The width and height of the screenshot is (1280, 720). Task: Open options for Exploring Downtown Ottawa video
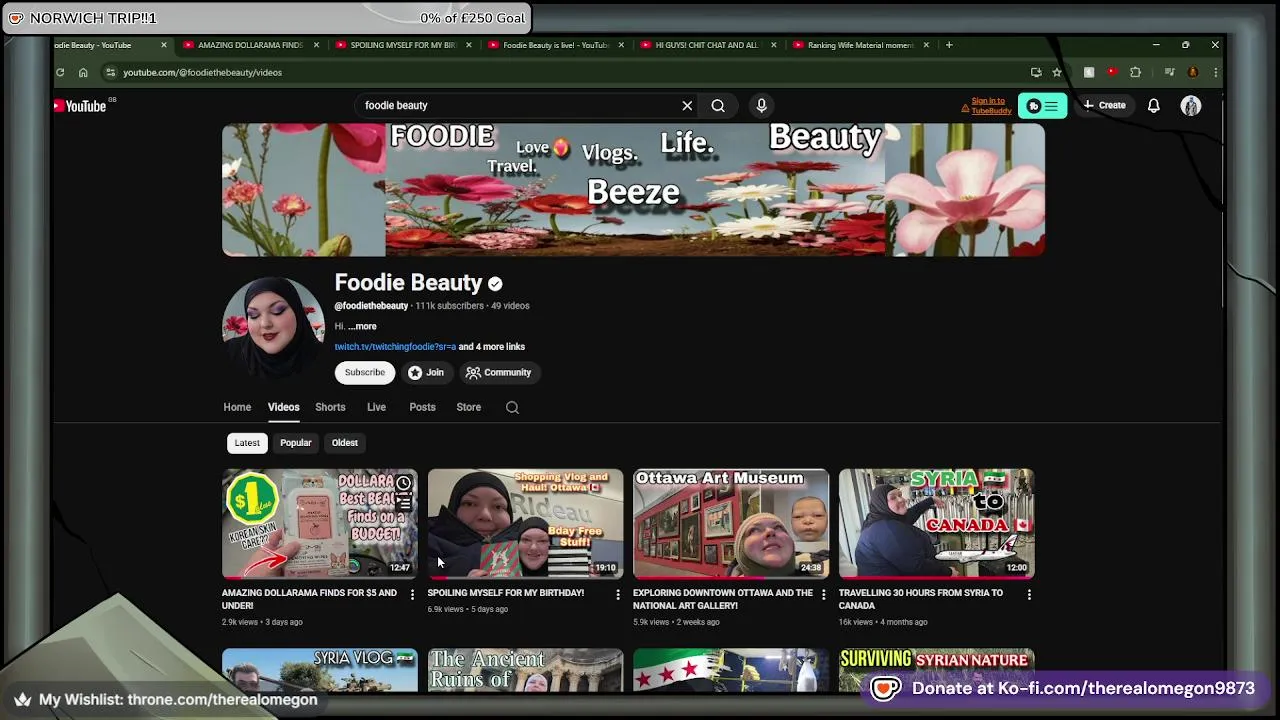(x=824, y=594)
